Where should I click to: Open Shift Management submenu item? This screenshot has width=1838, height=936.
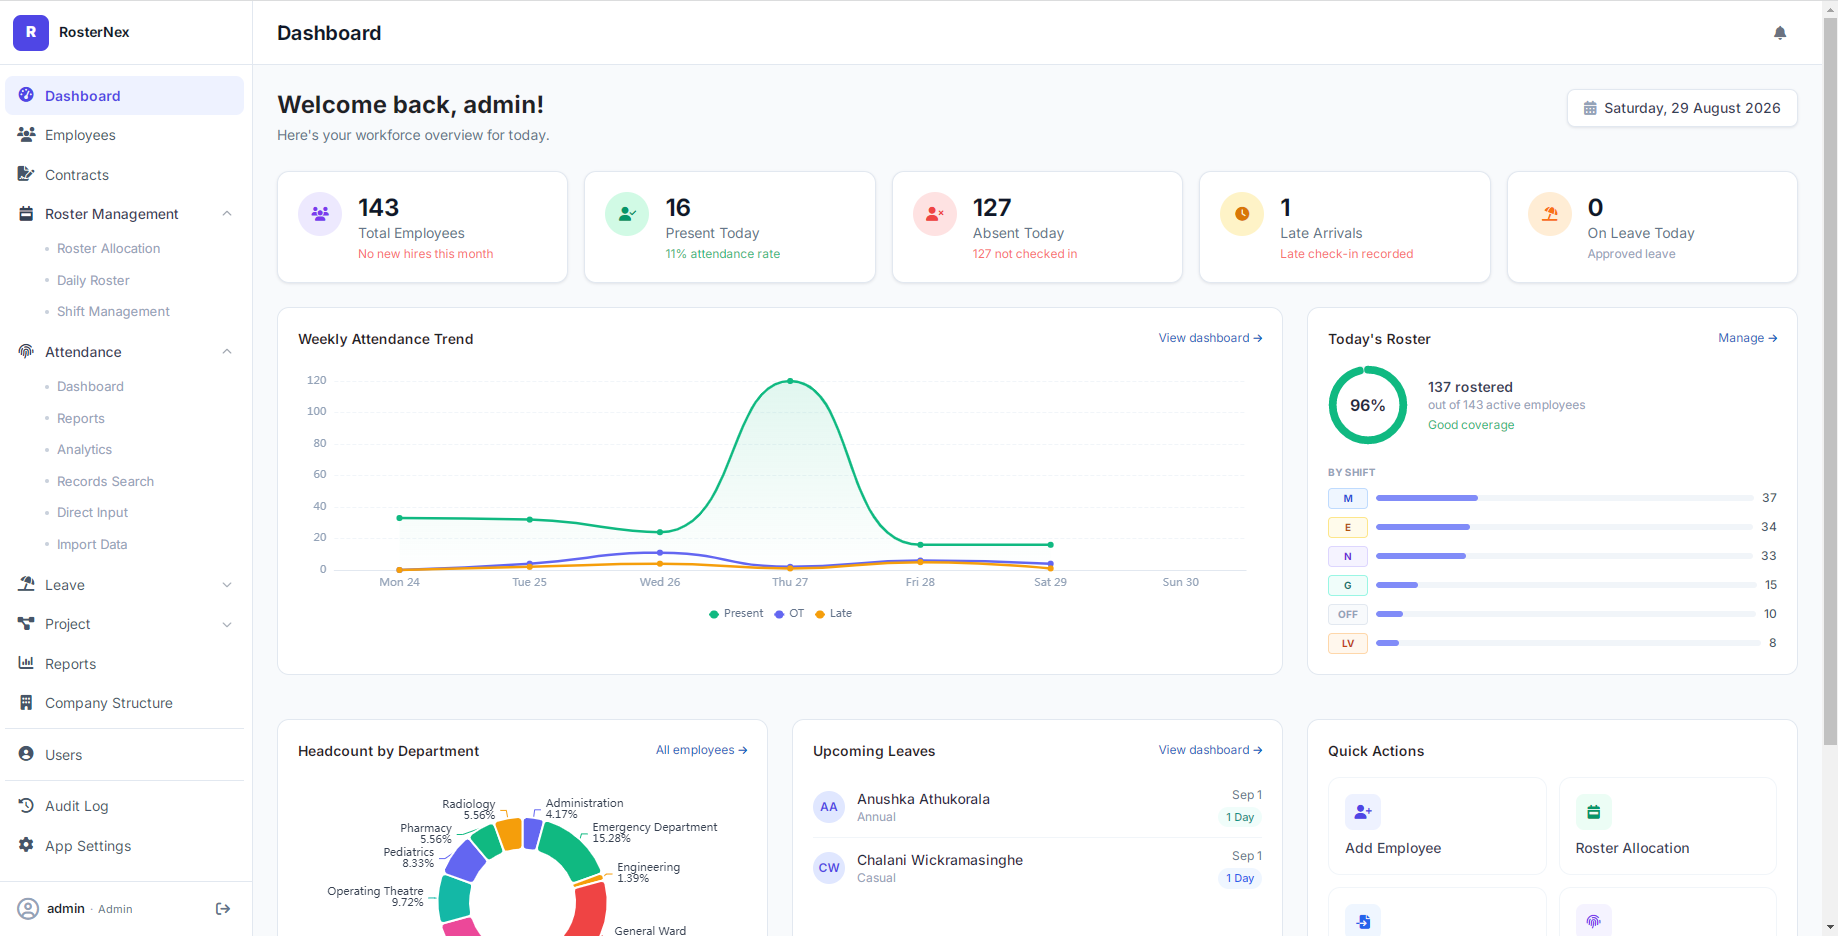click(113, 311)
